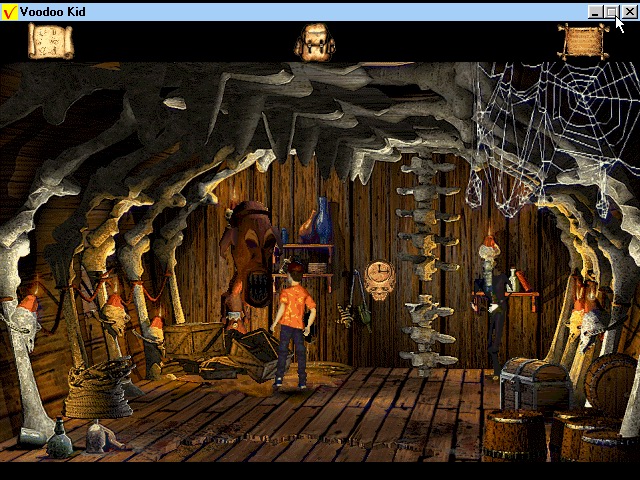640x480 pixels.
Task: Click the red book on right shelf
Action: pos(524,281)
